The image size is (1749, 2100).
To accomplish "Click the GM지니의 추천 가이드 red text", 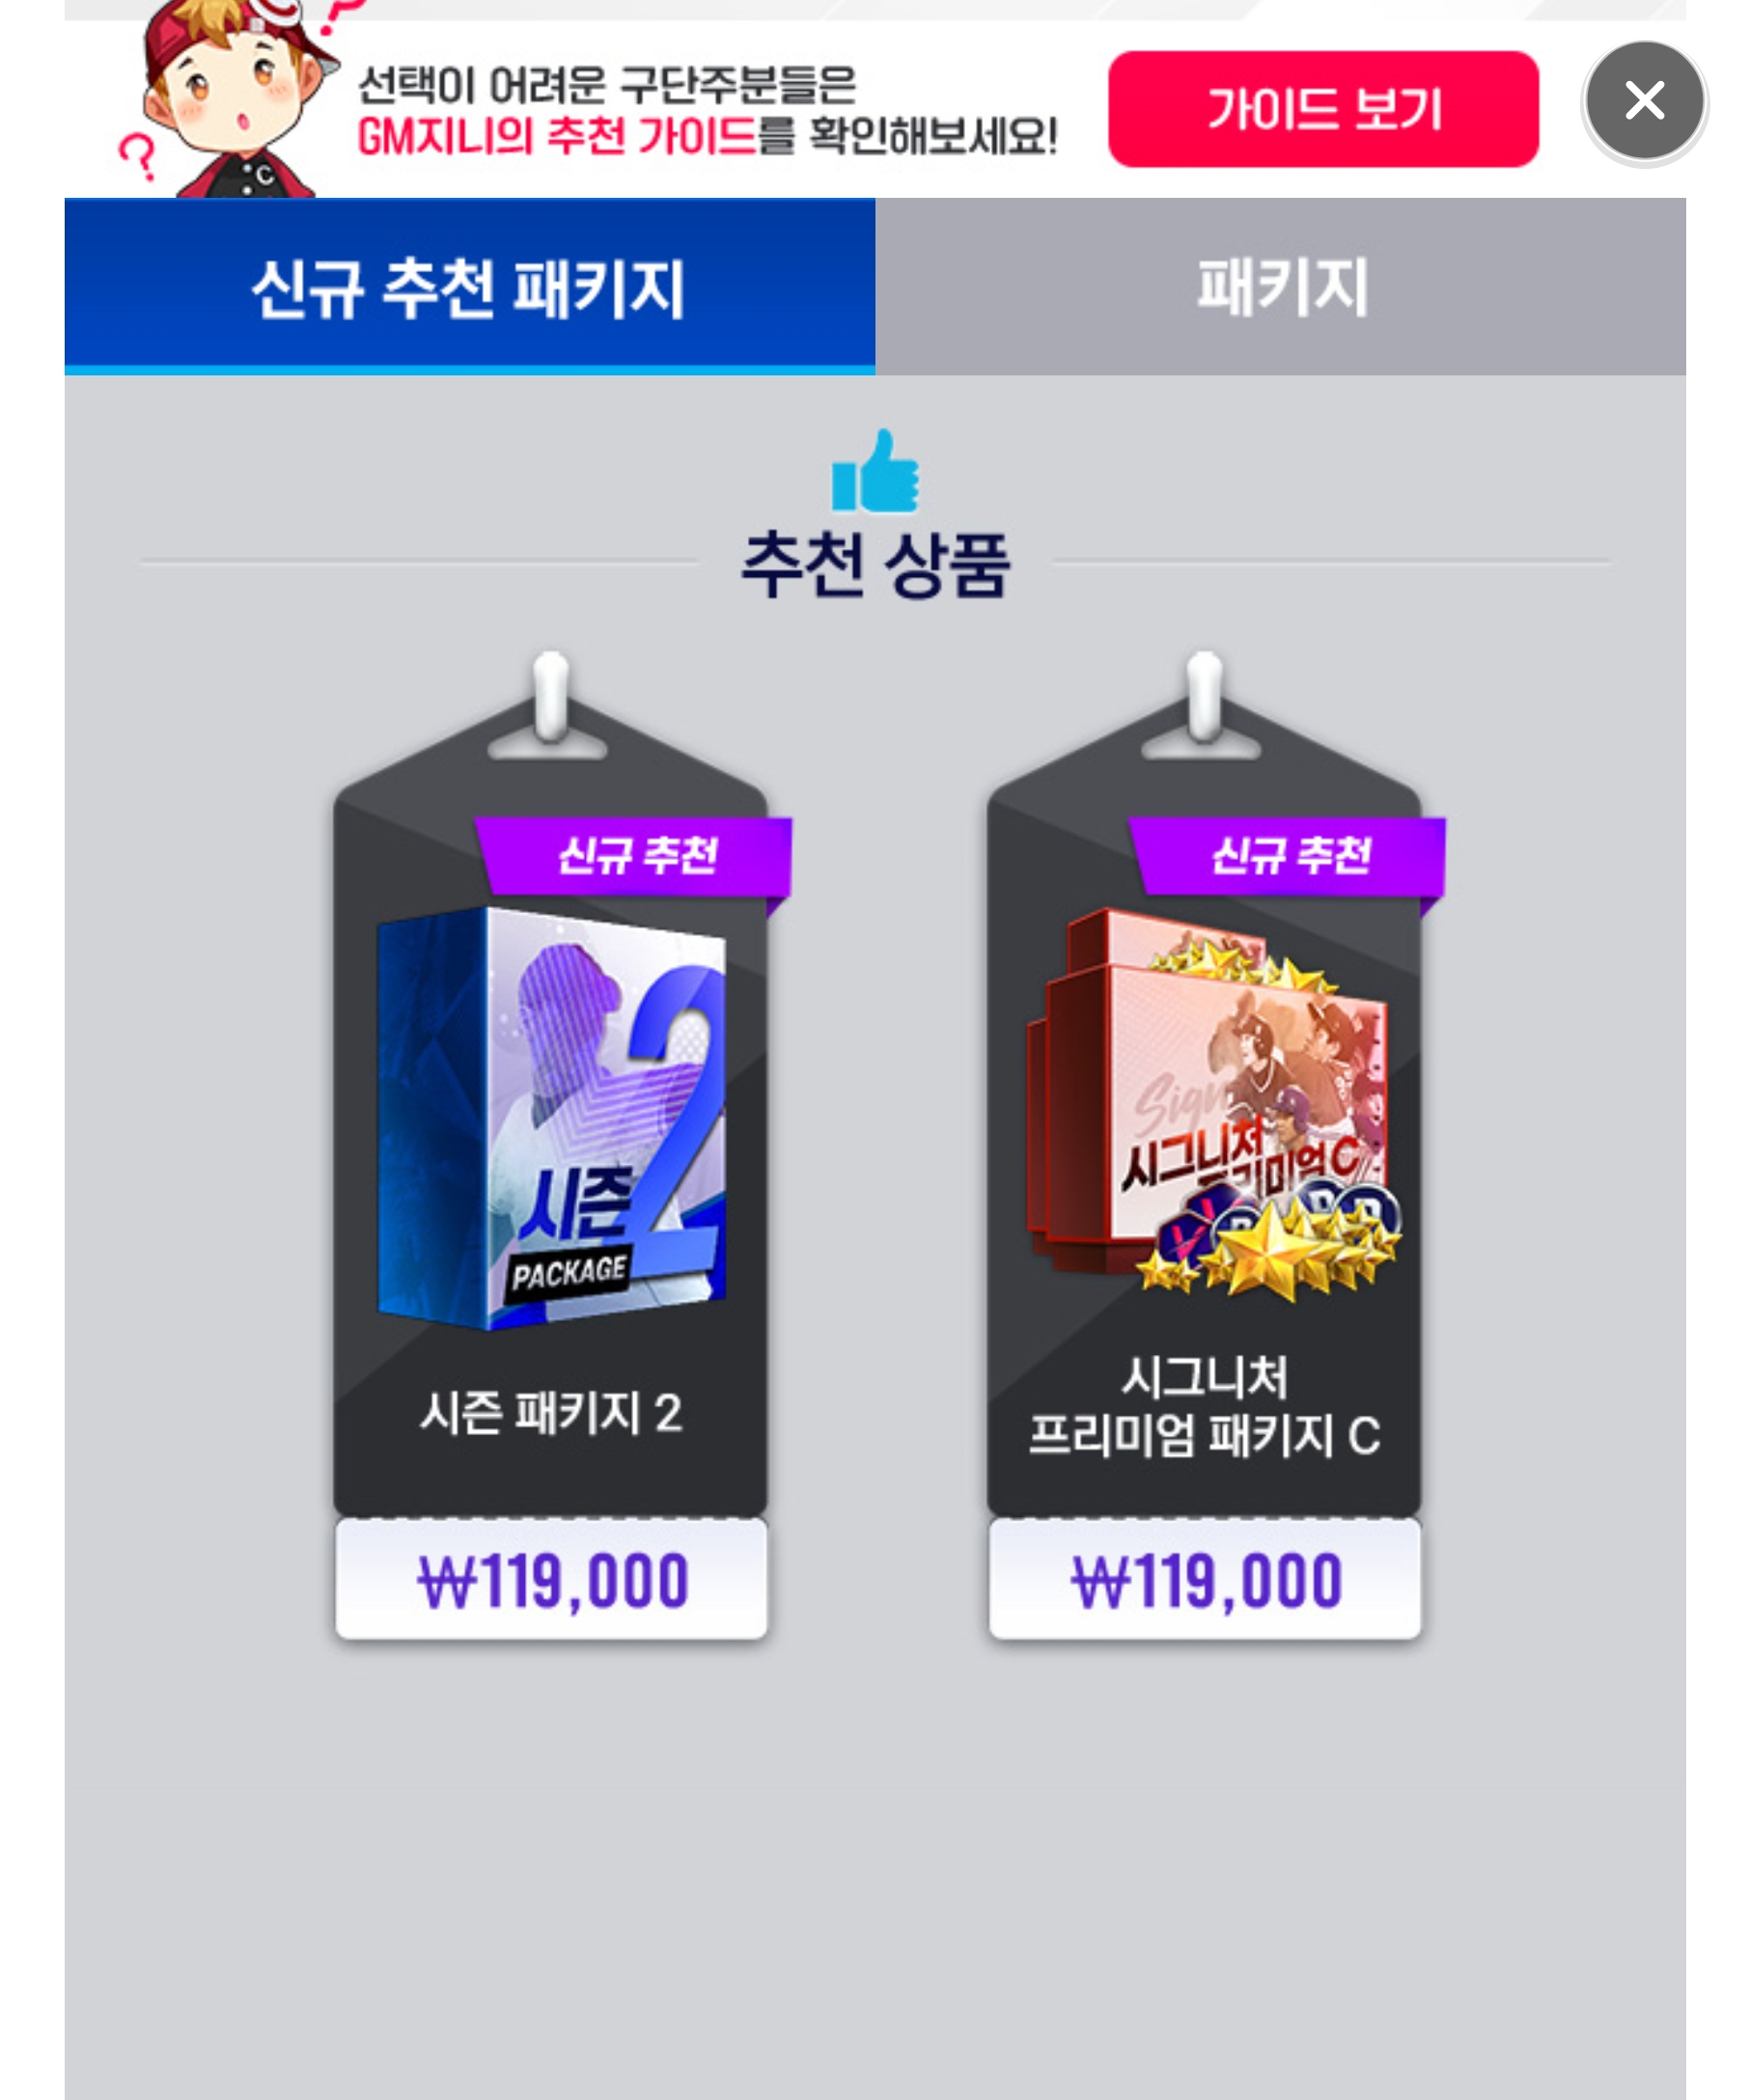I will [x=556, y=136].
